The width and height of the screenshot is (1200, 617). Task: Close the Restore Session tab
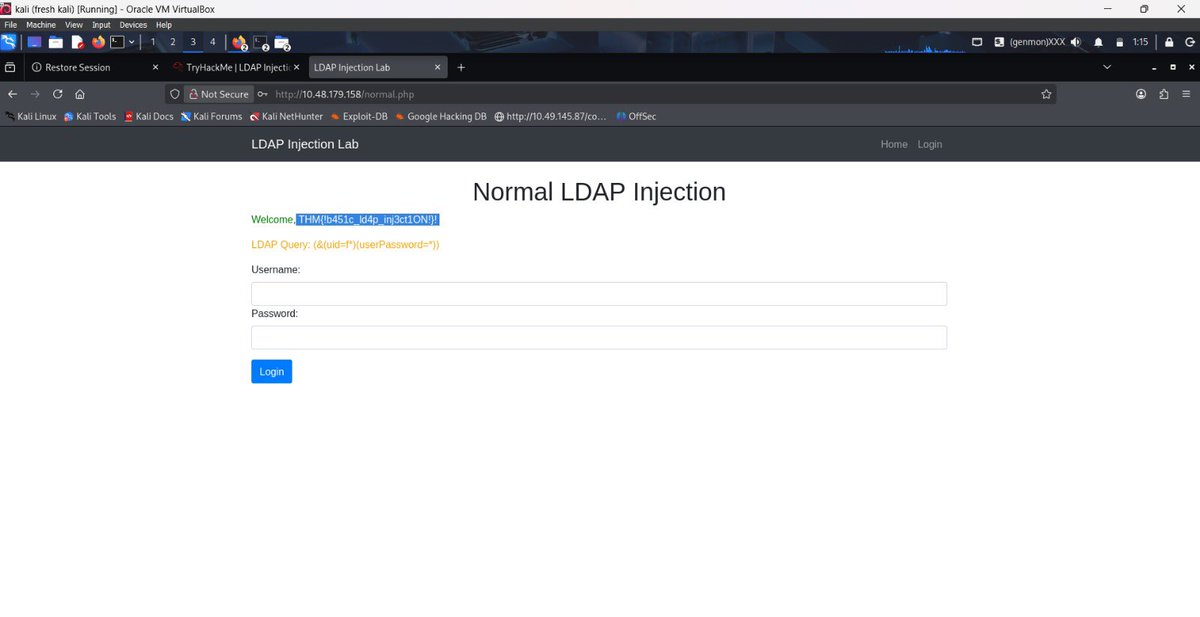coord(155,67)
